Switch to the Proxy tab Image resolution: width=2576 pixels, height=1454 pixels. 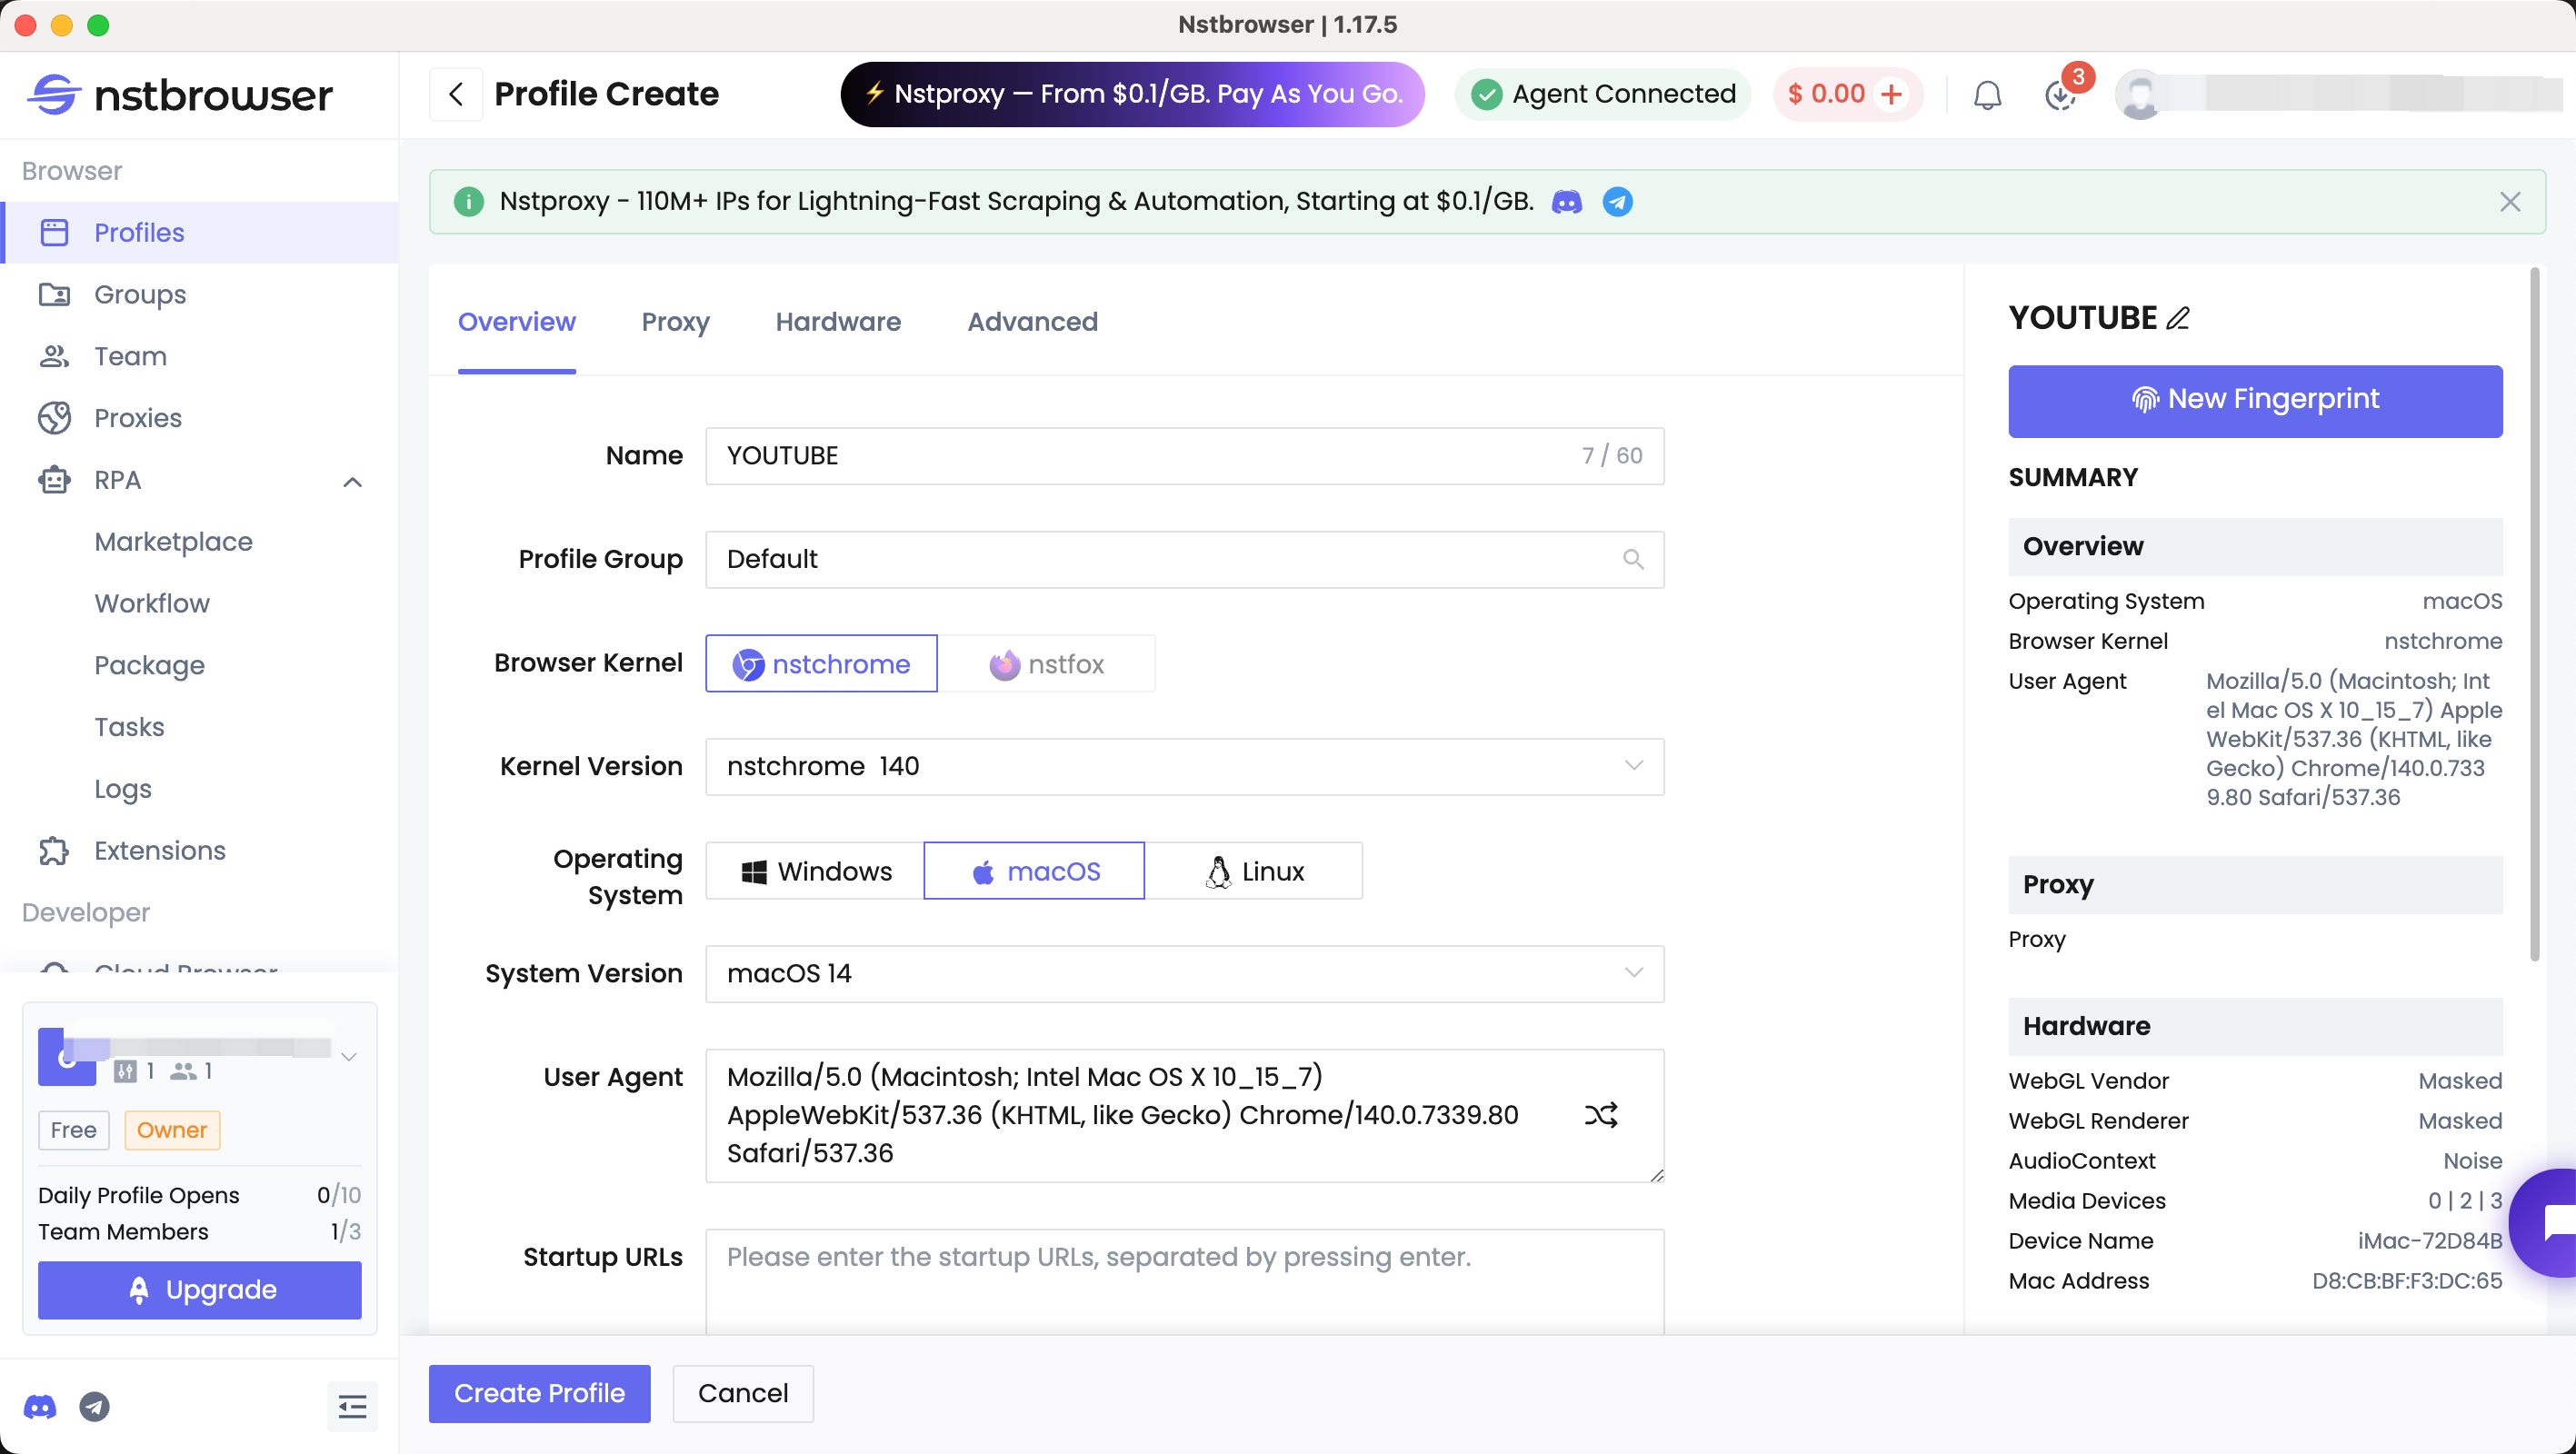[x=675, y=322]
